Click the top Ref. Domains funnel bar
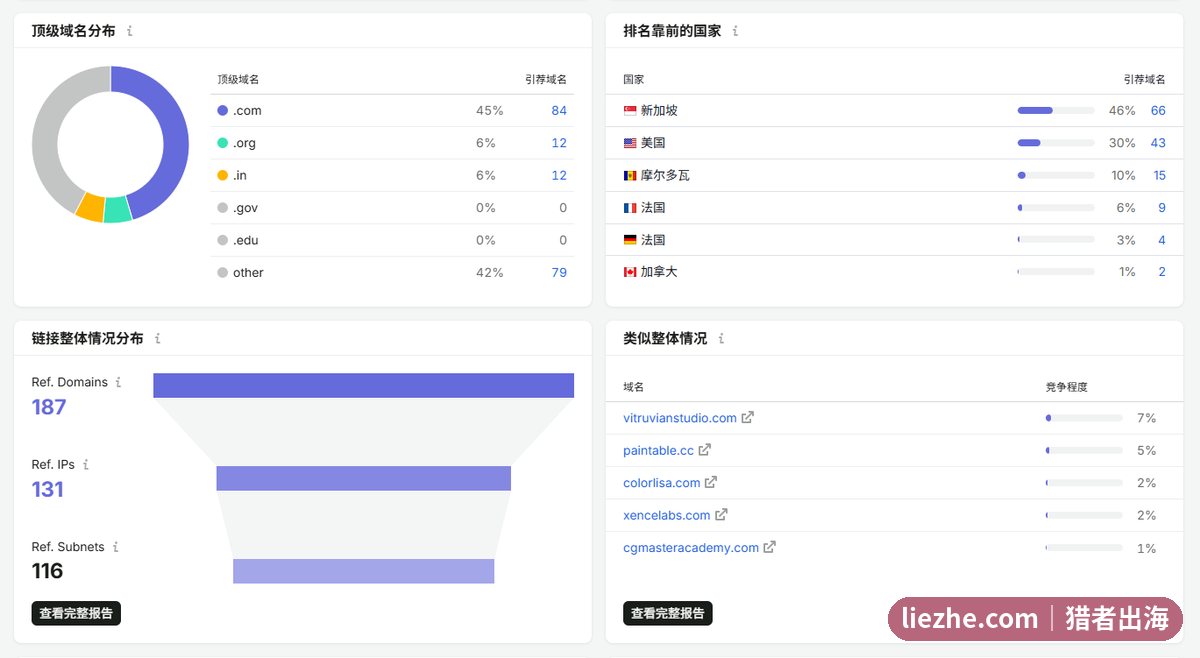Image resolution: width=1200 pixels, height=658 pixels. pyautogui.click(x=363, y=385)
